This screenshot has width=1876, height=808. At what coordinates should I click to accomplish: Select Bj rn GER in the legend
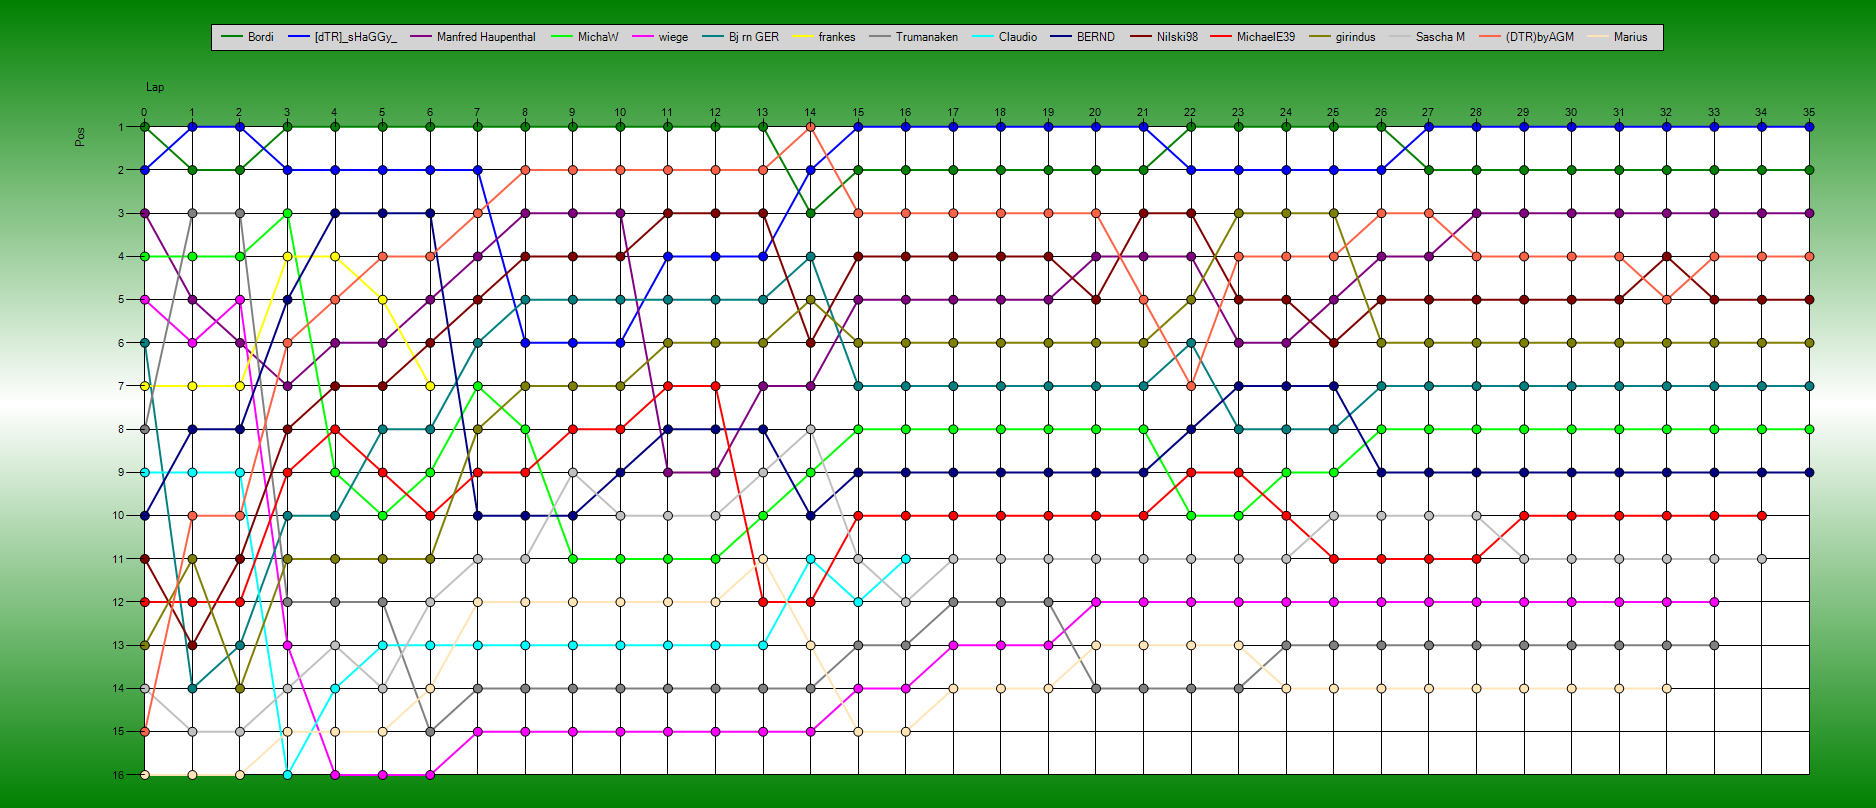tap(753, 37)
